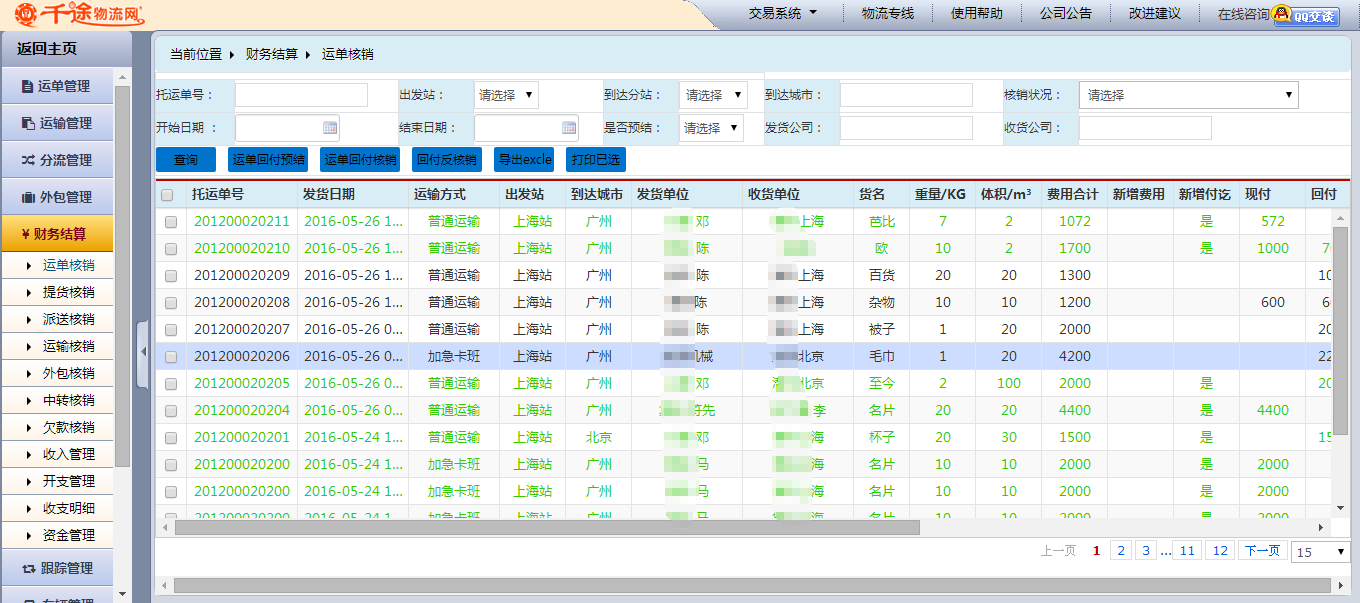This screenshot has width=1360, height=603.
Task: Open calendar picker for 结束日期
Action: 569,128
